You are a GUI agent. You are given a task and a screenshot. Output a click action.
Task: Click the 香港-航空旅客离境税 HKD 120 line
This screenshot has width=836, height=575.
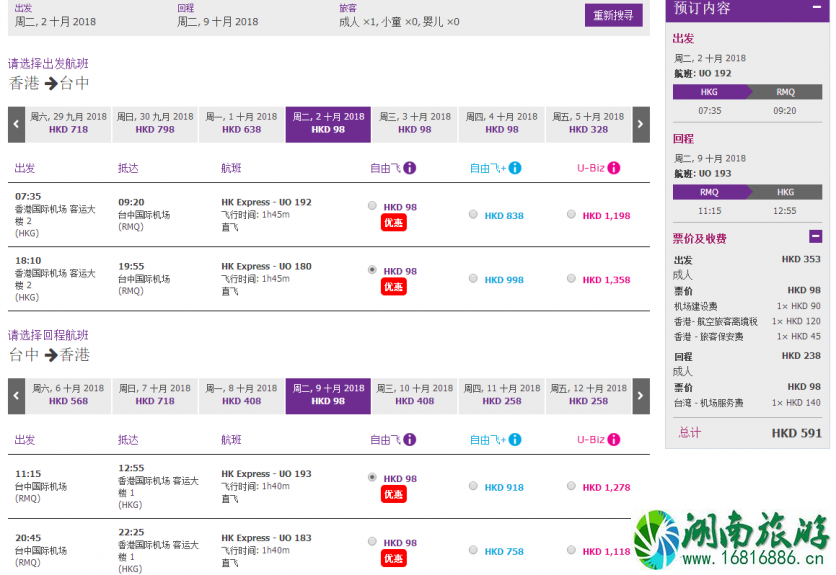click(x=747, y=322)
